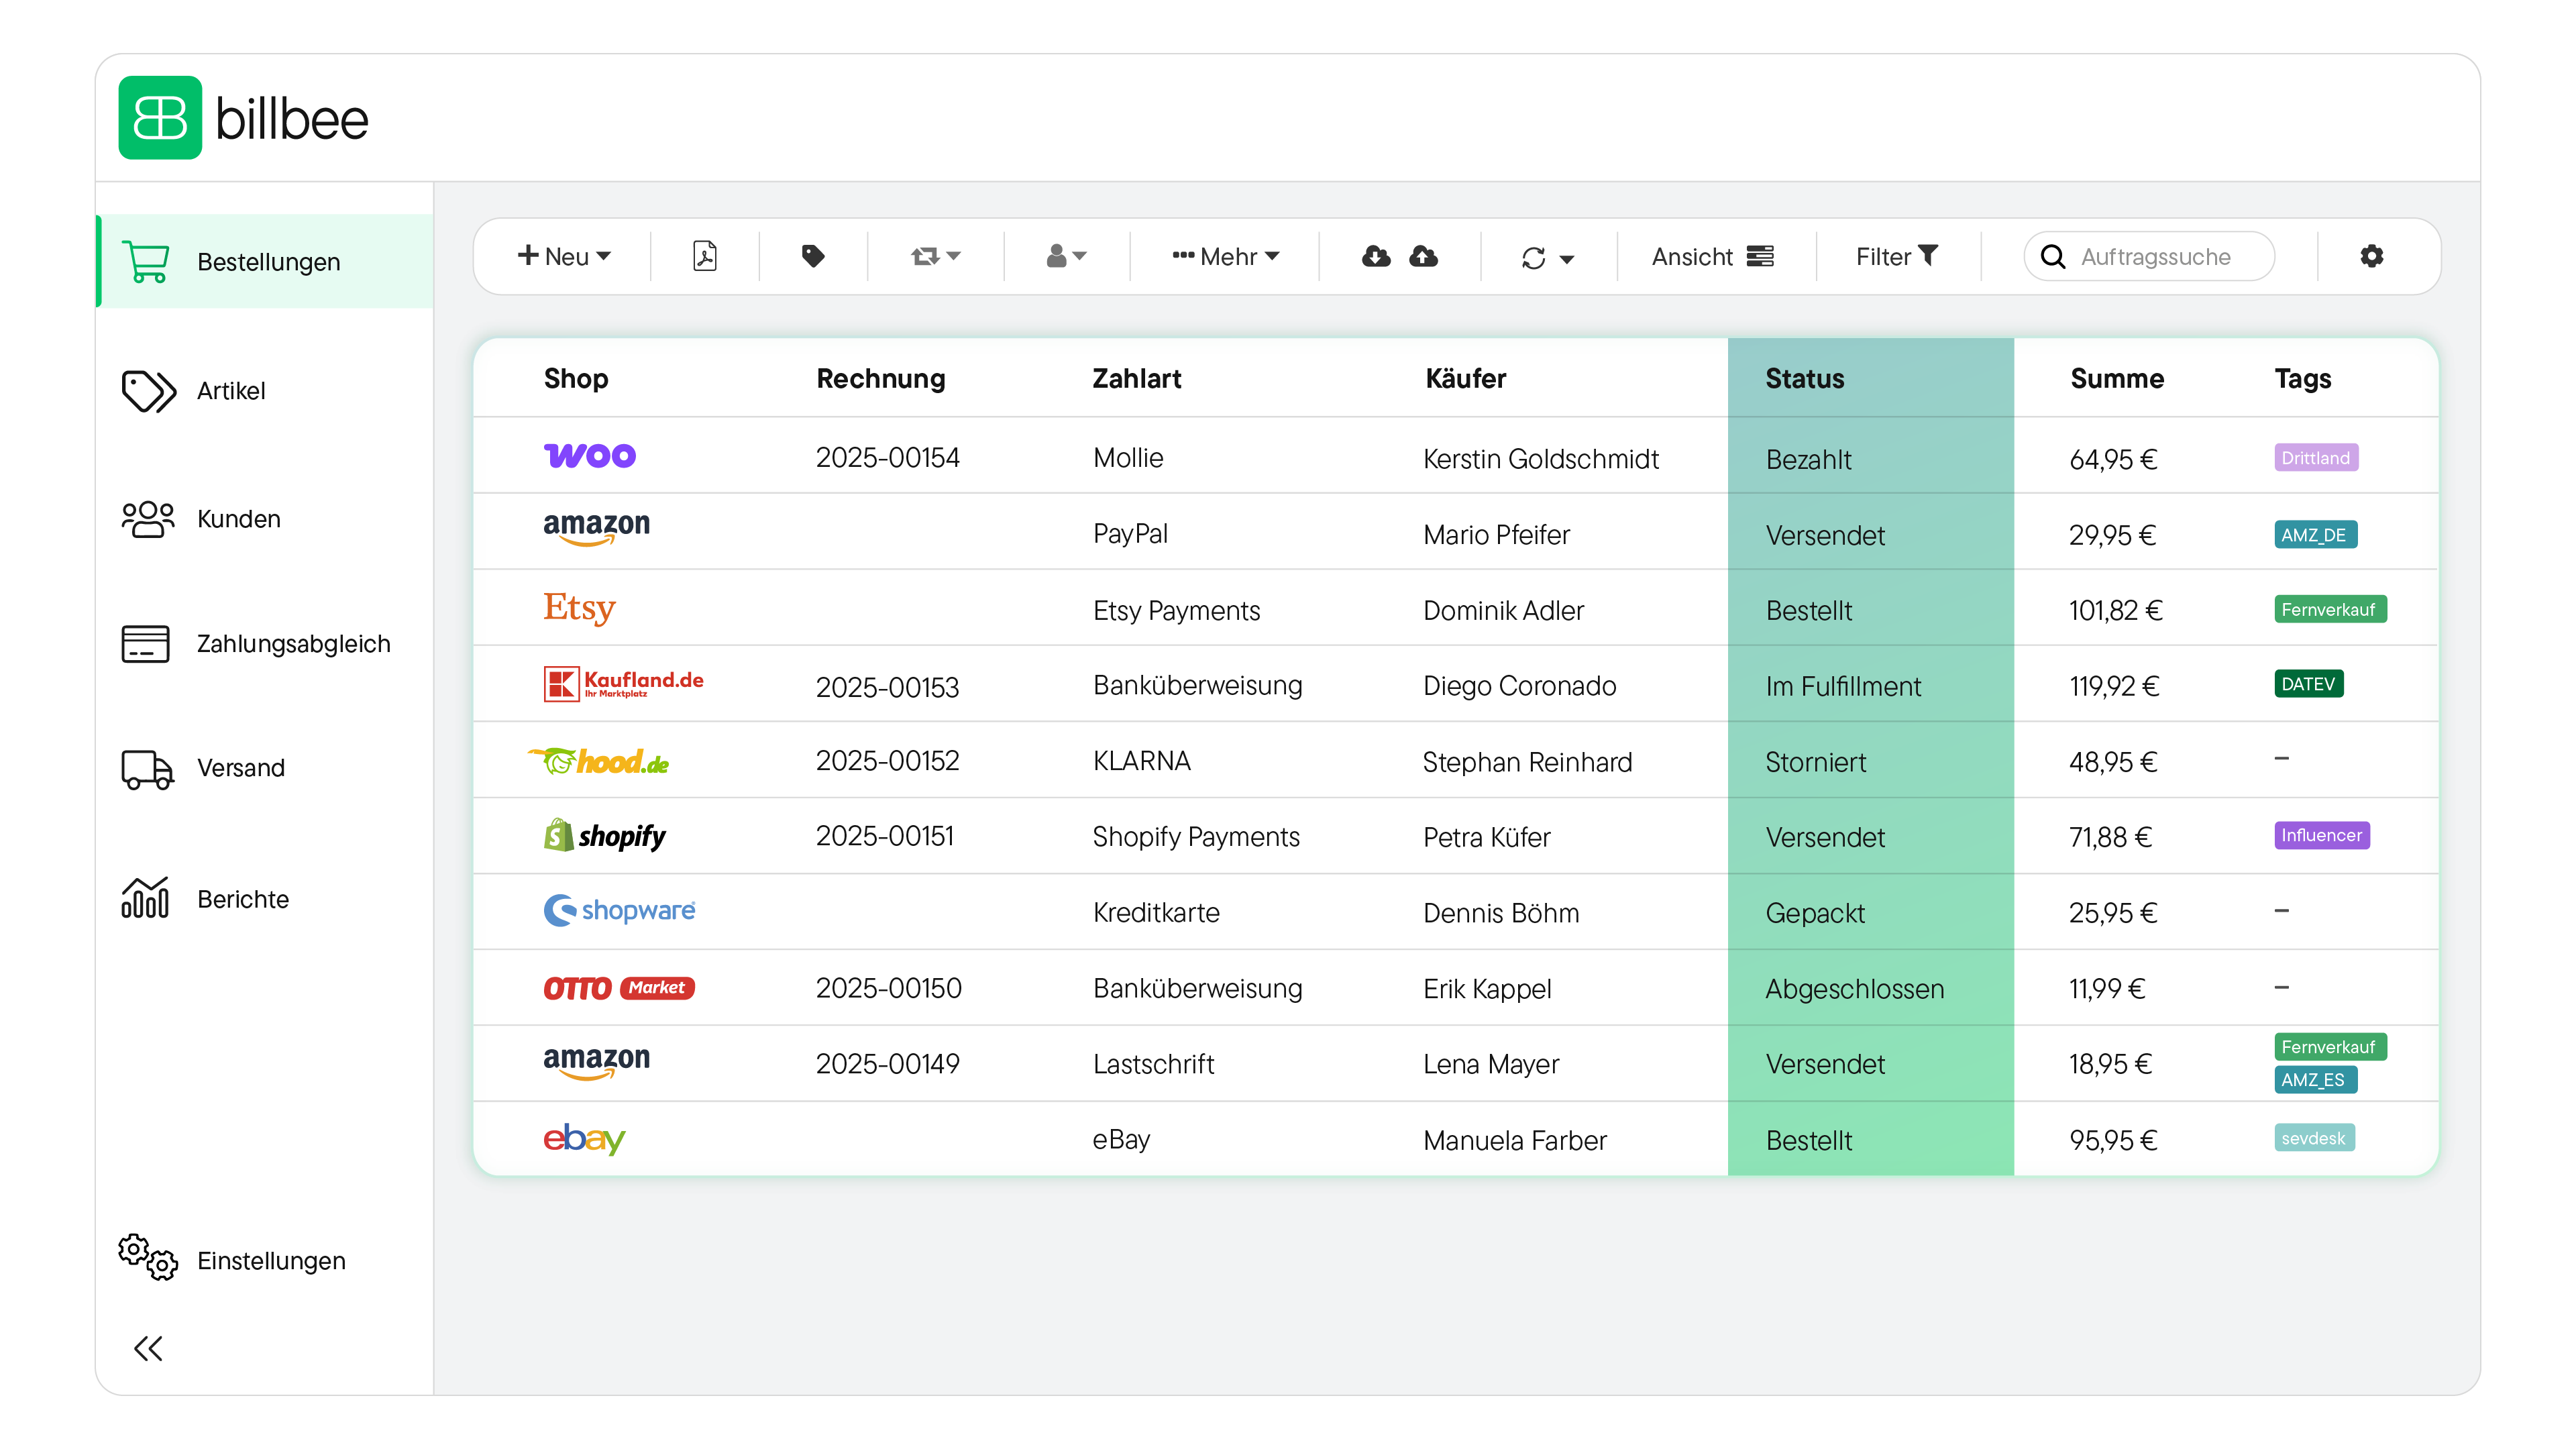
Task: Click the tag icon in toolbar
Action: click(x=813, y=256)
